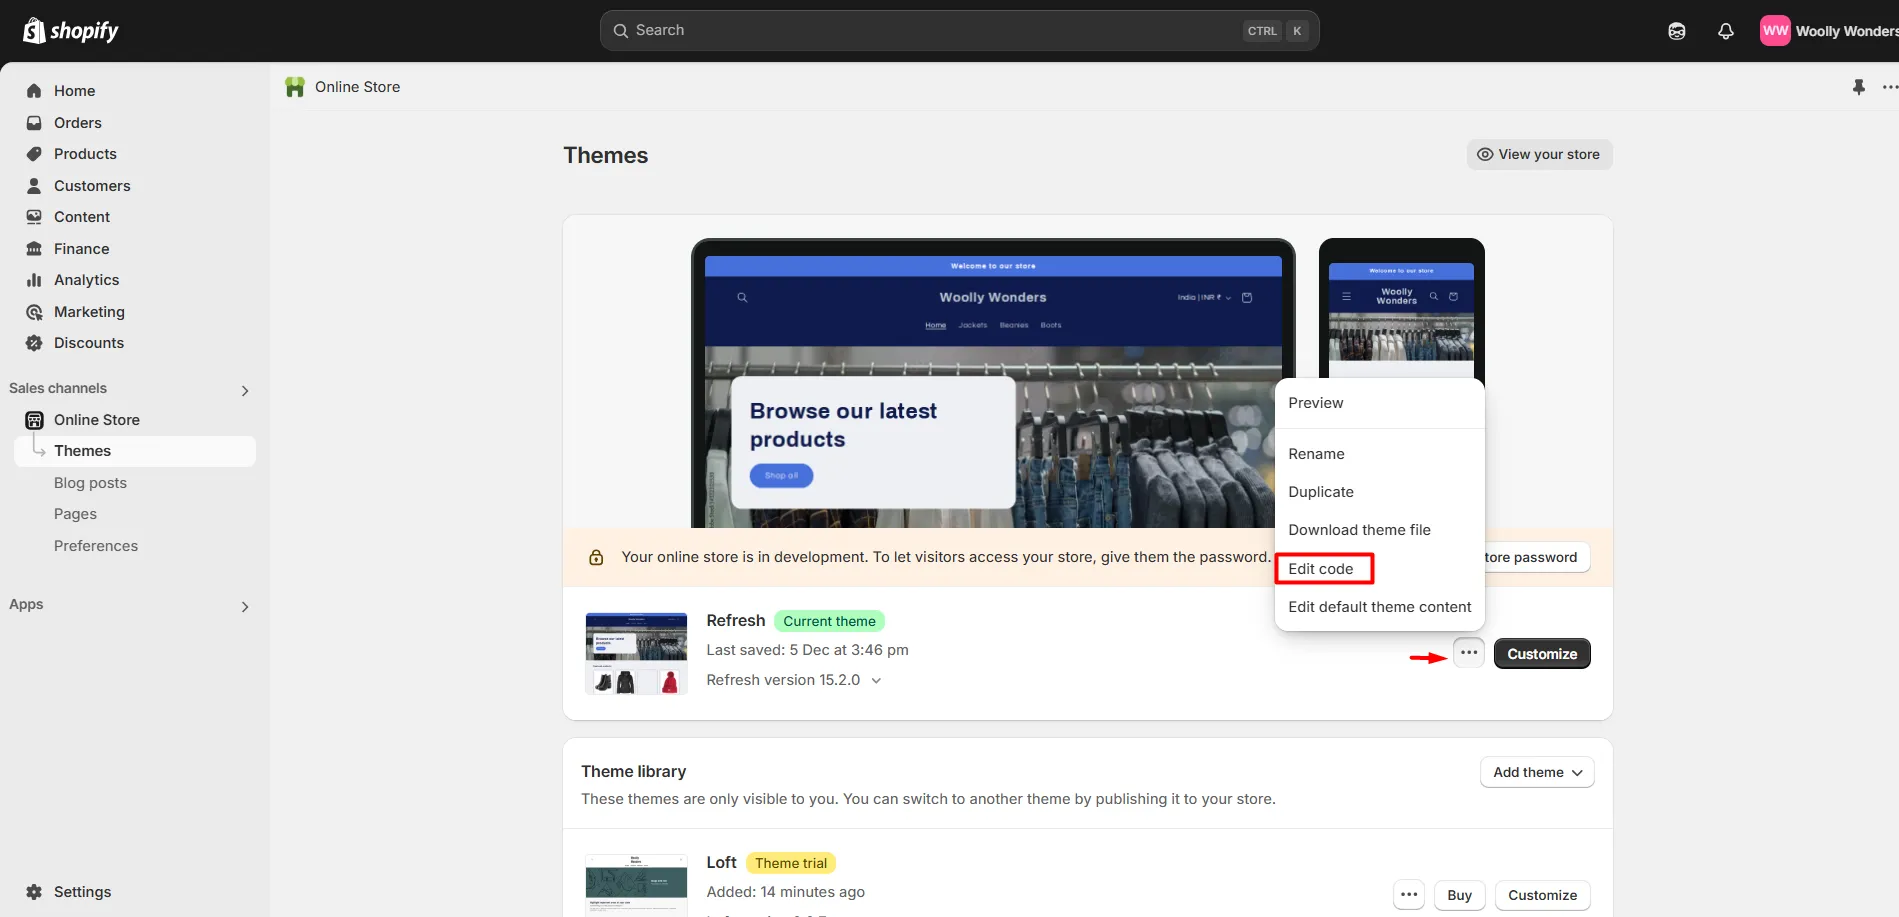This screenshot has width=1899, height=917.
Task: Expand the Refresh version 15.2.0 dropdown
Action: 876,680
